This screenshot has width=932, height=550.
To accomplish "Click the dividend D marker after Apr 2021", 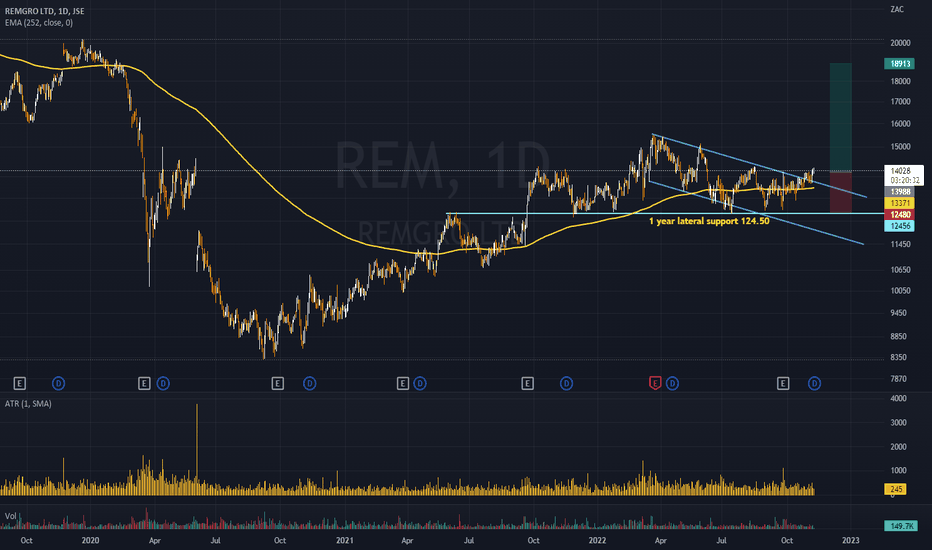I will (420, 384).
